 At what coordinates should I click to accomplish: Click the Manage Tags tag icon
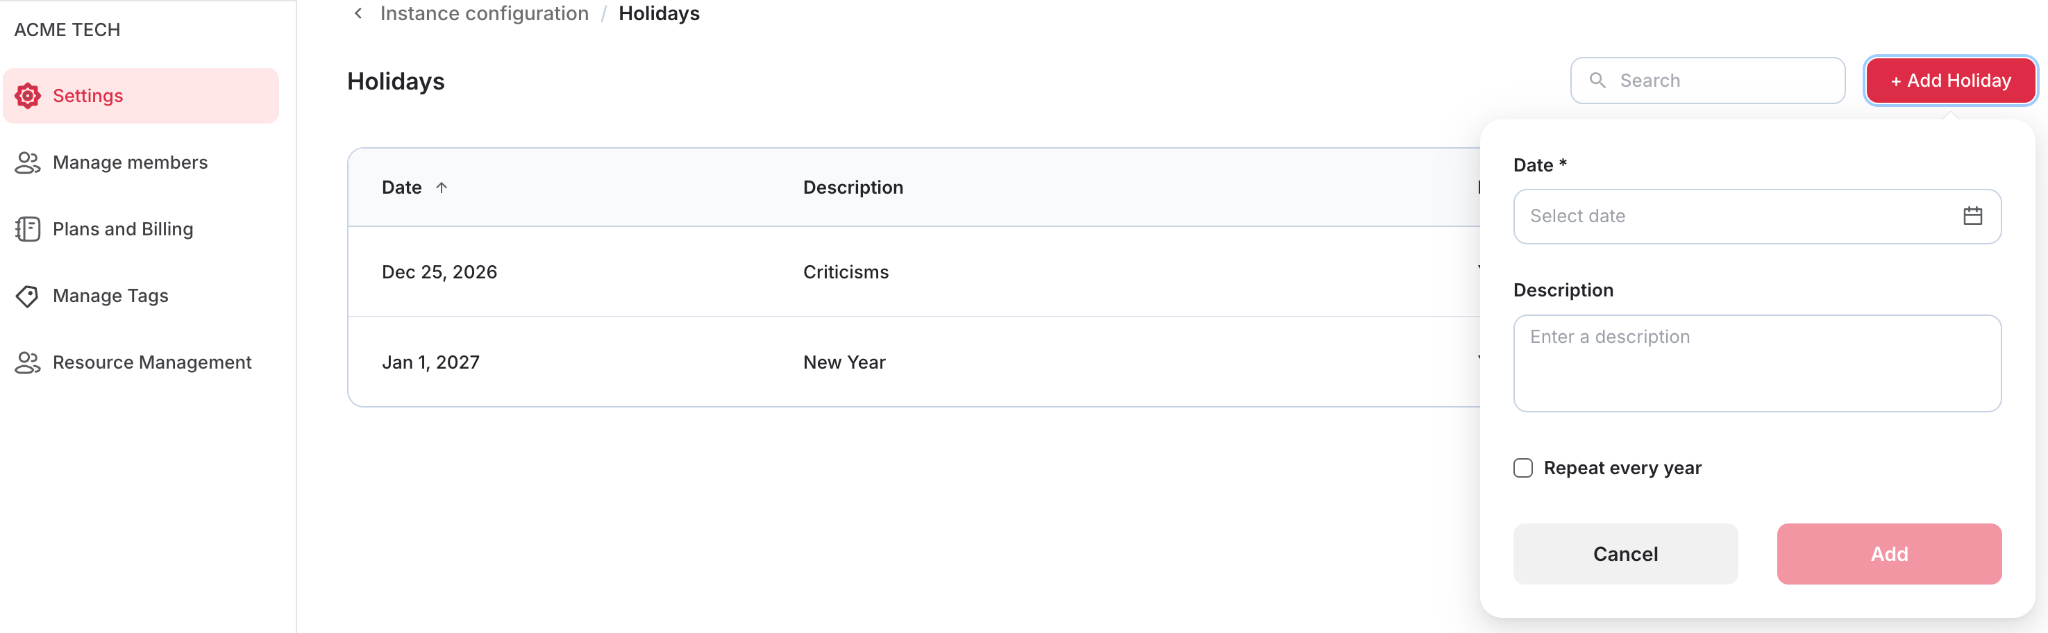(28, 296)
